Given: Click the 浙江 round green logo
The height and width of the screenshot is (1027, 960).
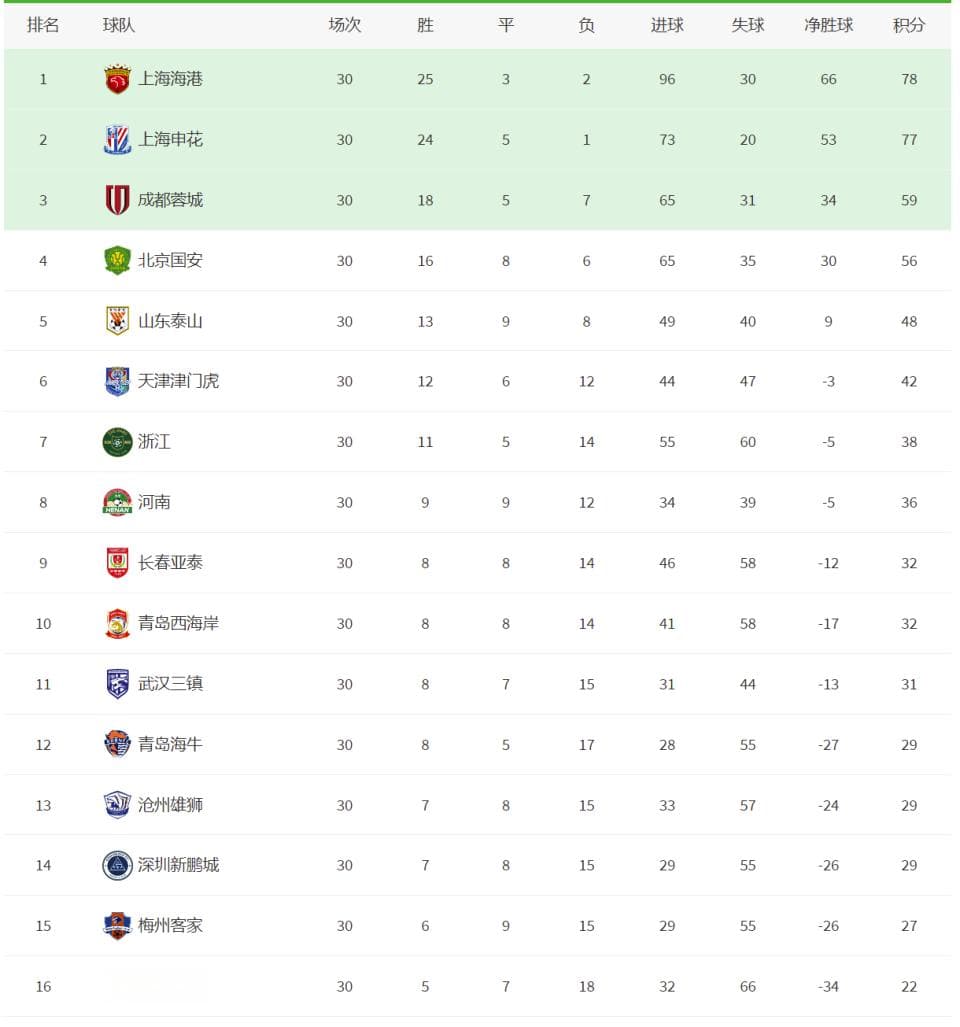Looking at the screenshot, I should pos(117,442).
